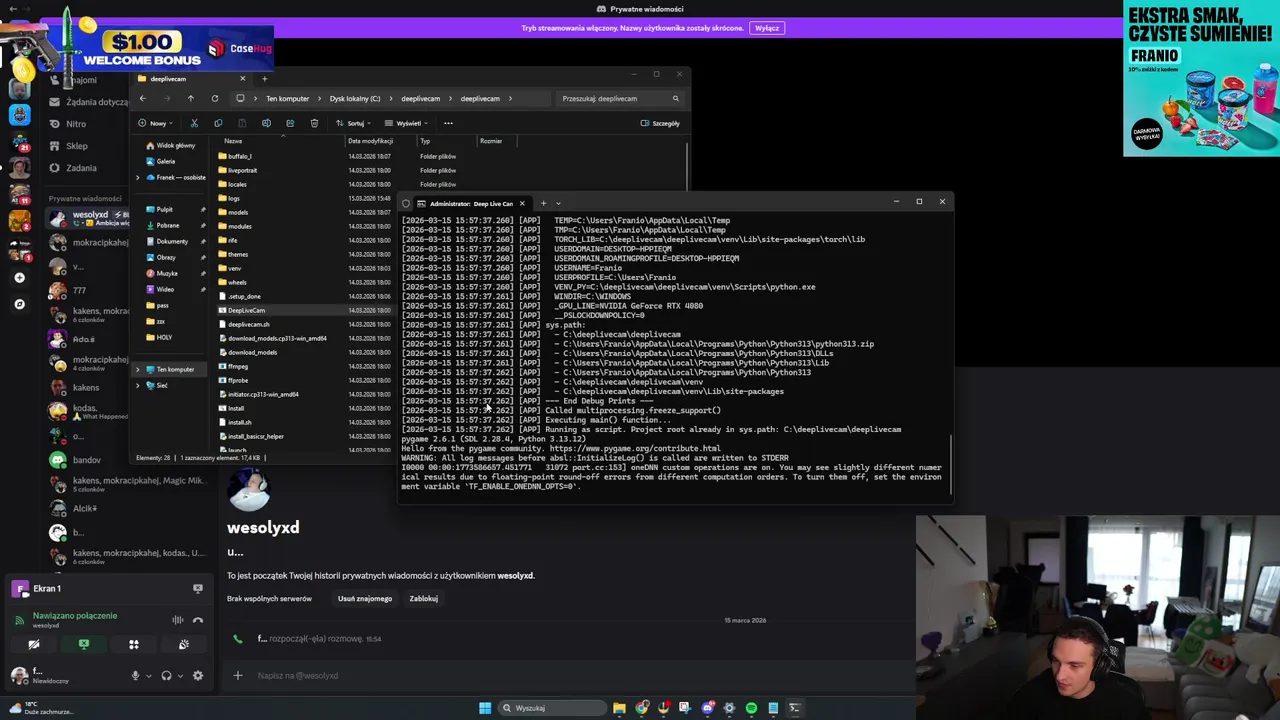Open the wesolyxd direct message
Viewport: 1280px width, 720px height.
click(x=88, y=218)
